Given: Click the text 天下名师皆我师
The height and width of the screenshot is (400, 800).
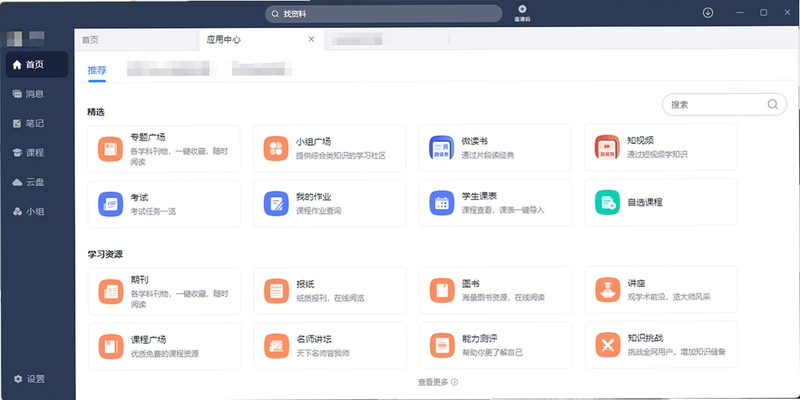Looking at the screenshot, I should click(x=323, y=353).
